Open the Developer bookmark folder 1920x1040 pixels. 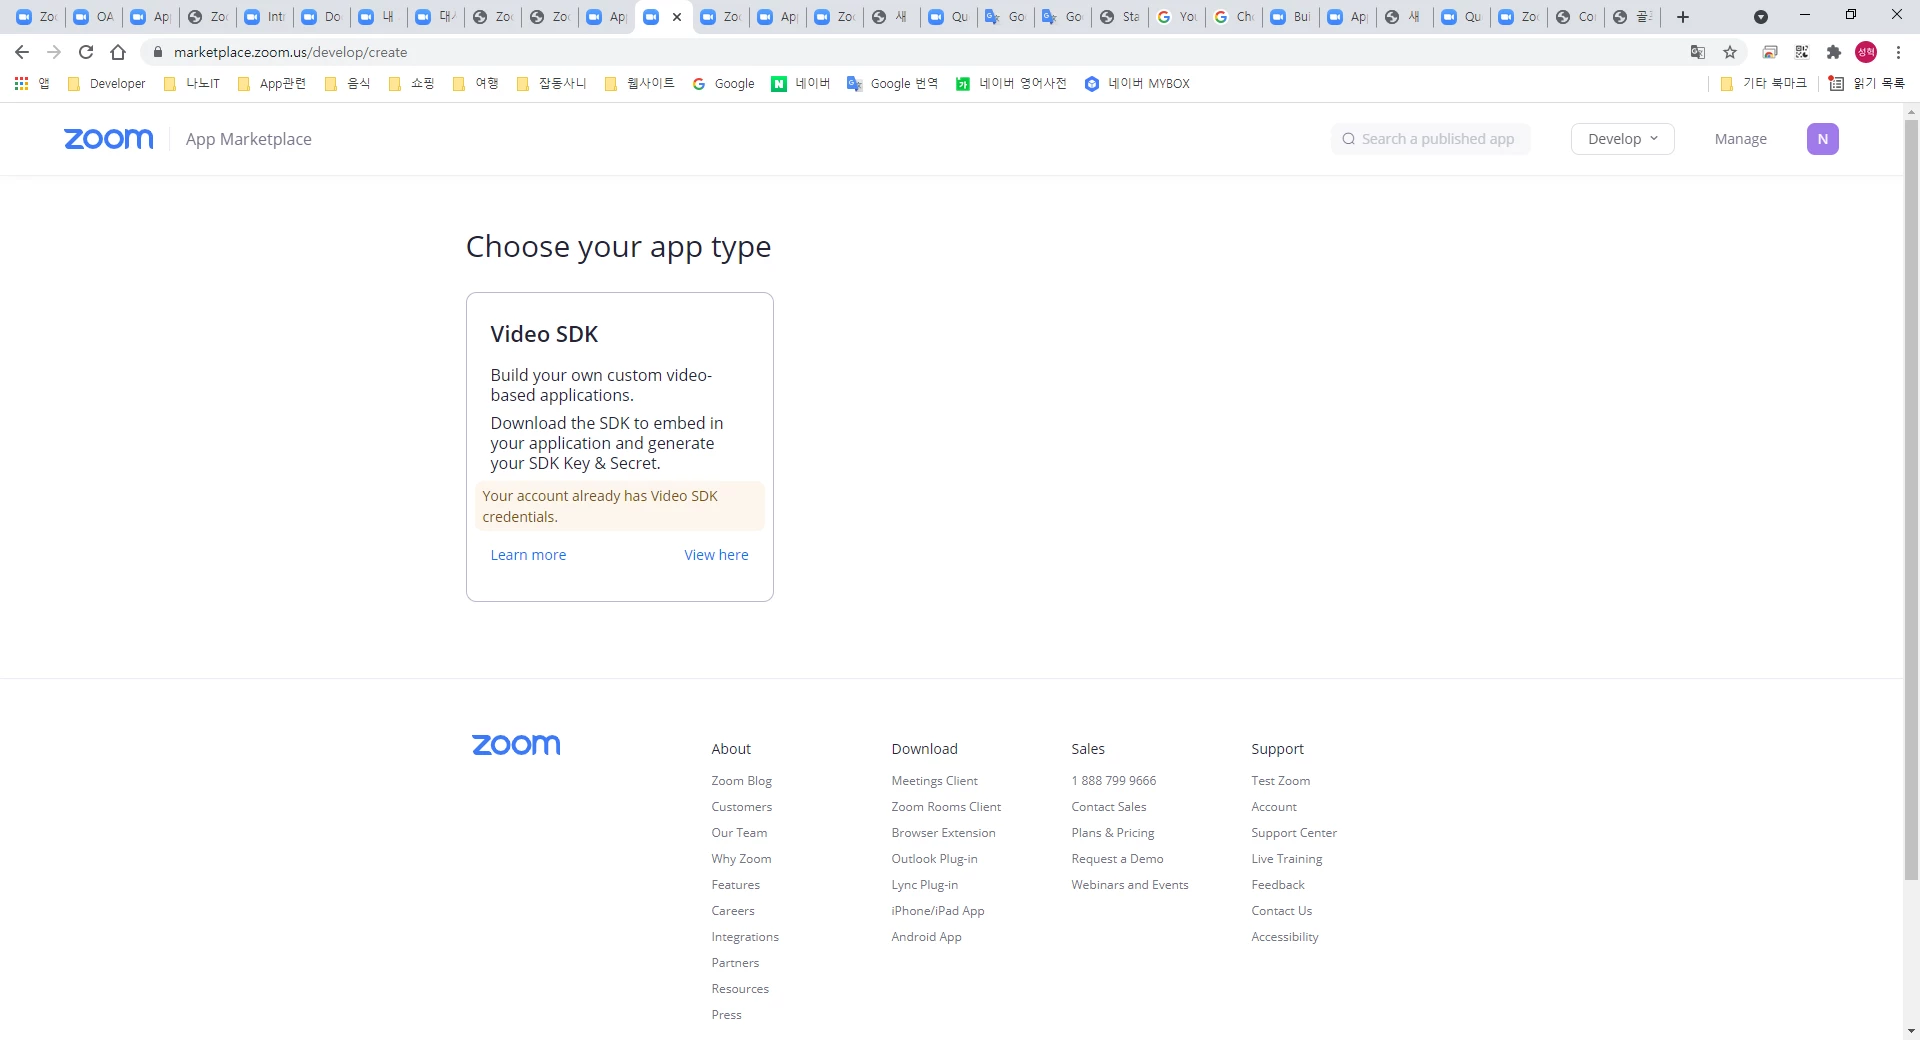[x=107, y=84]
